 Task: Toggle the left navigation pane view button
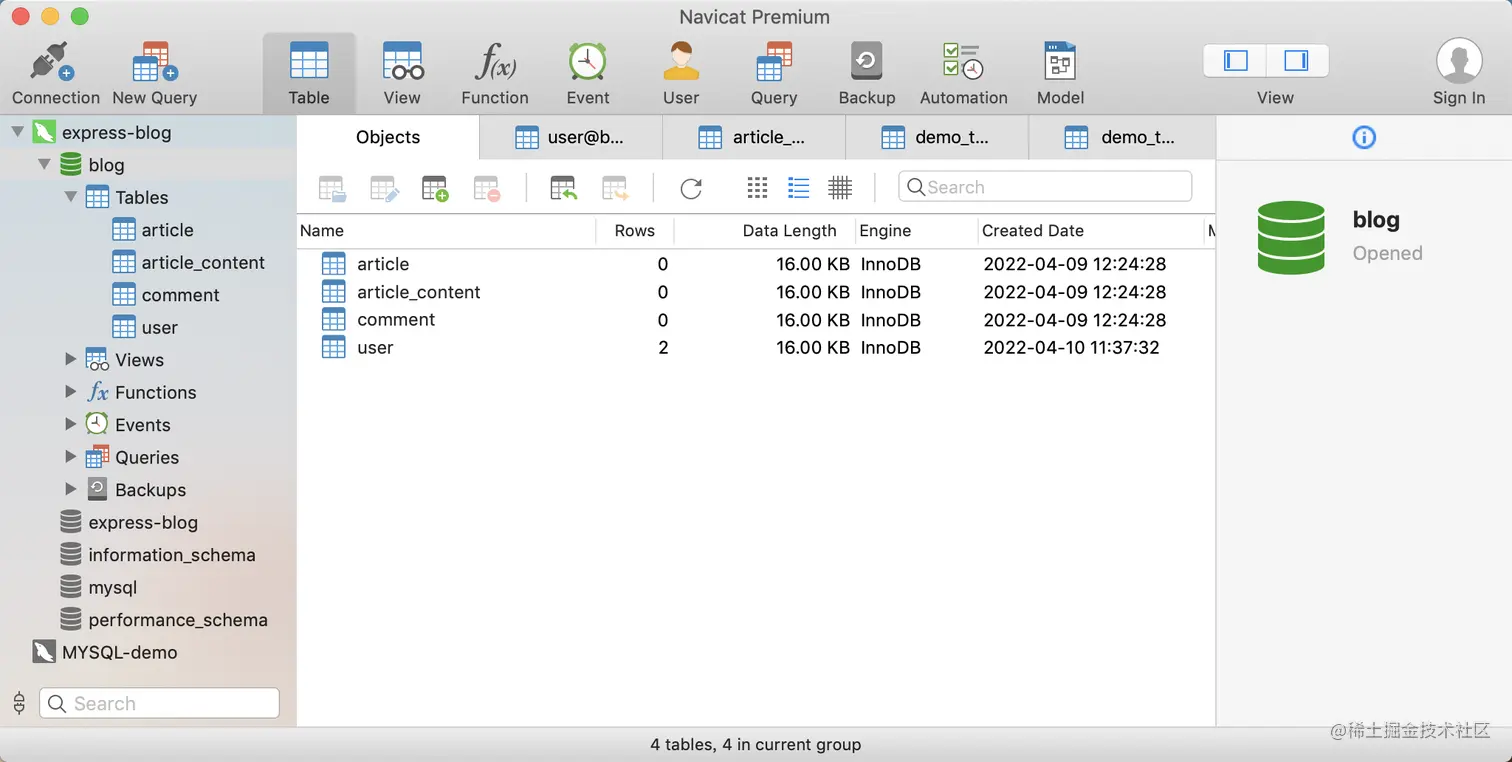point(1236,61)
